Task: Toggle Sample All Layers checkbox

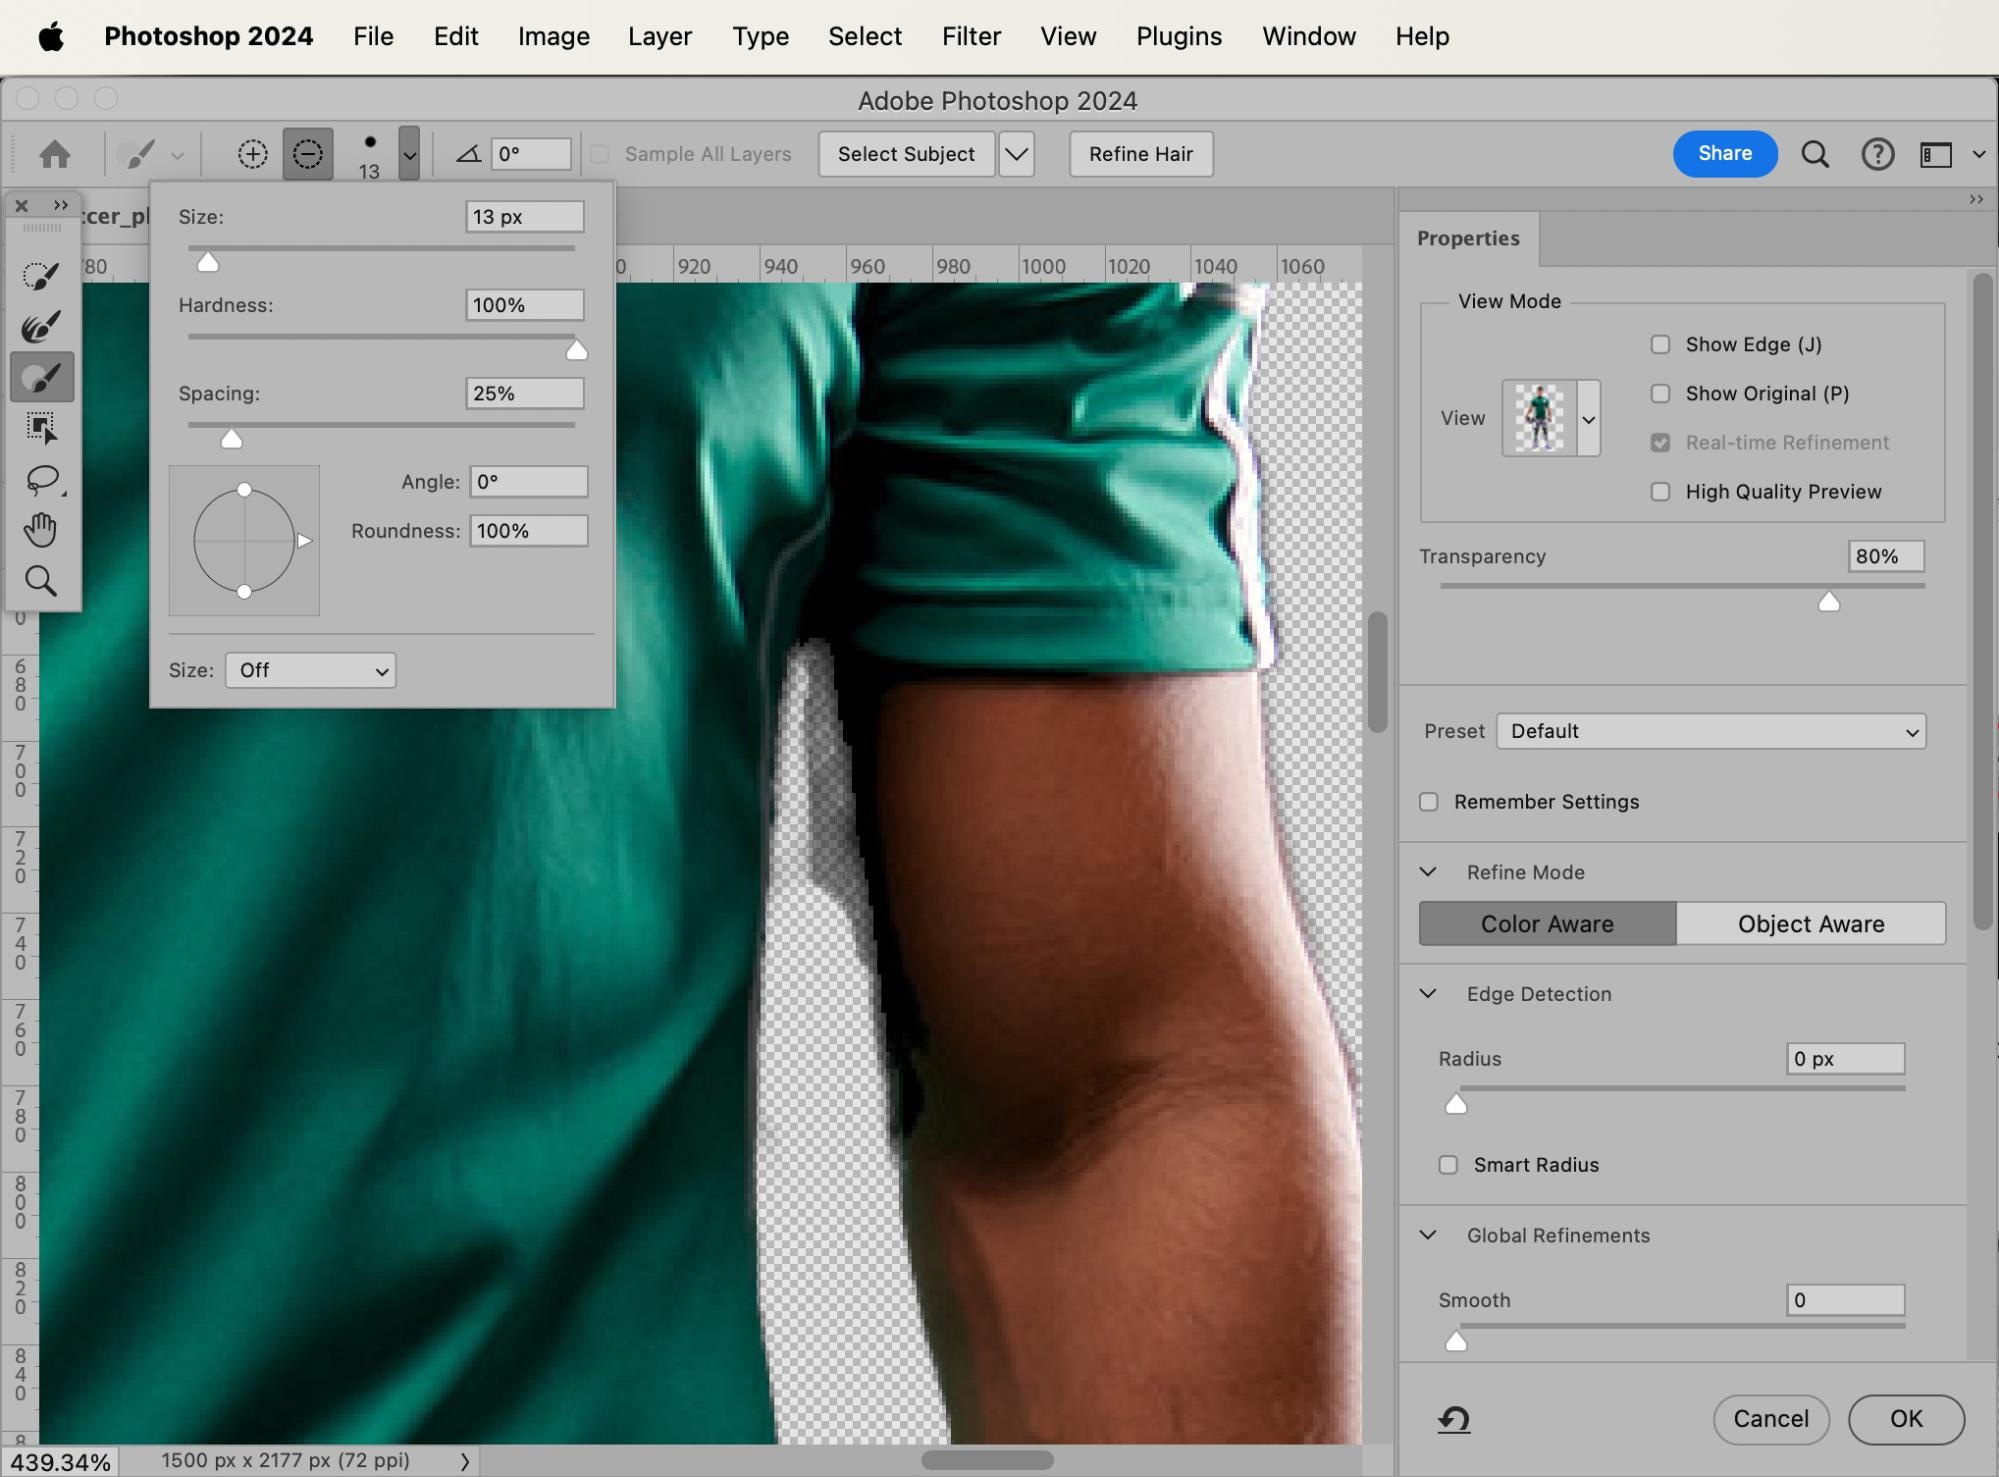Action: click(x=600, y=154)
